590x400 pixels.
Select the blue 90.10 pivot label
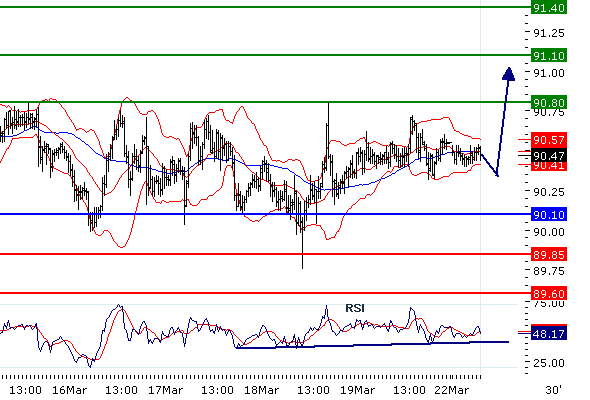click(x=549, y=214)
